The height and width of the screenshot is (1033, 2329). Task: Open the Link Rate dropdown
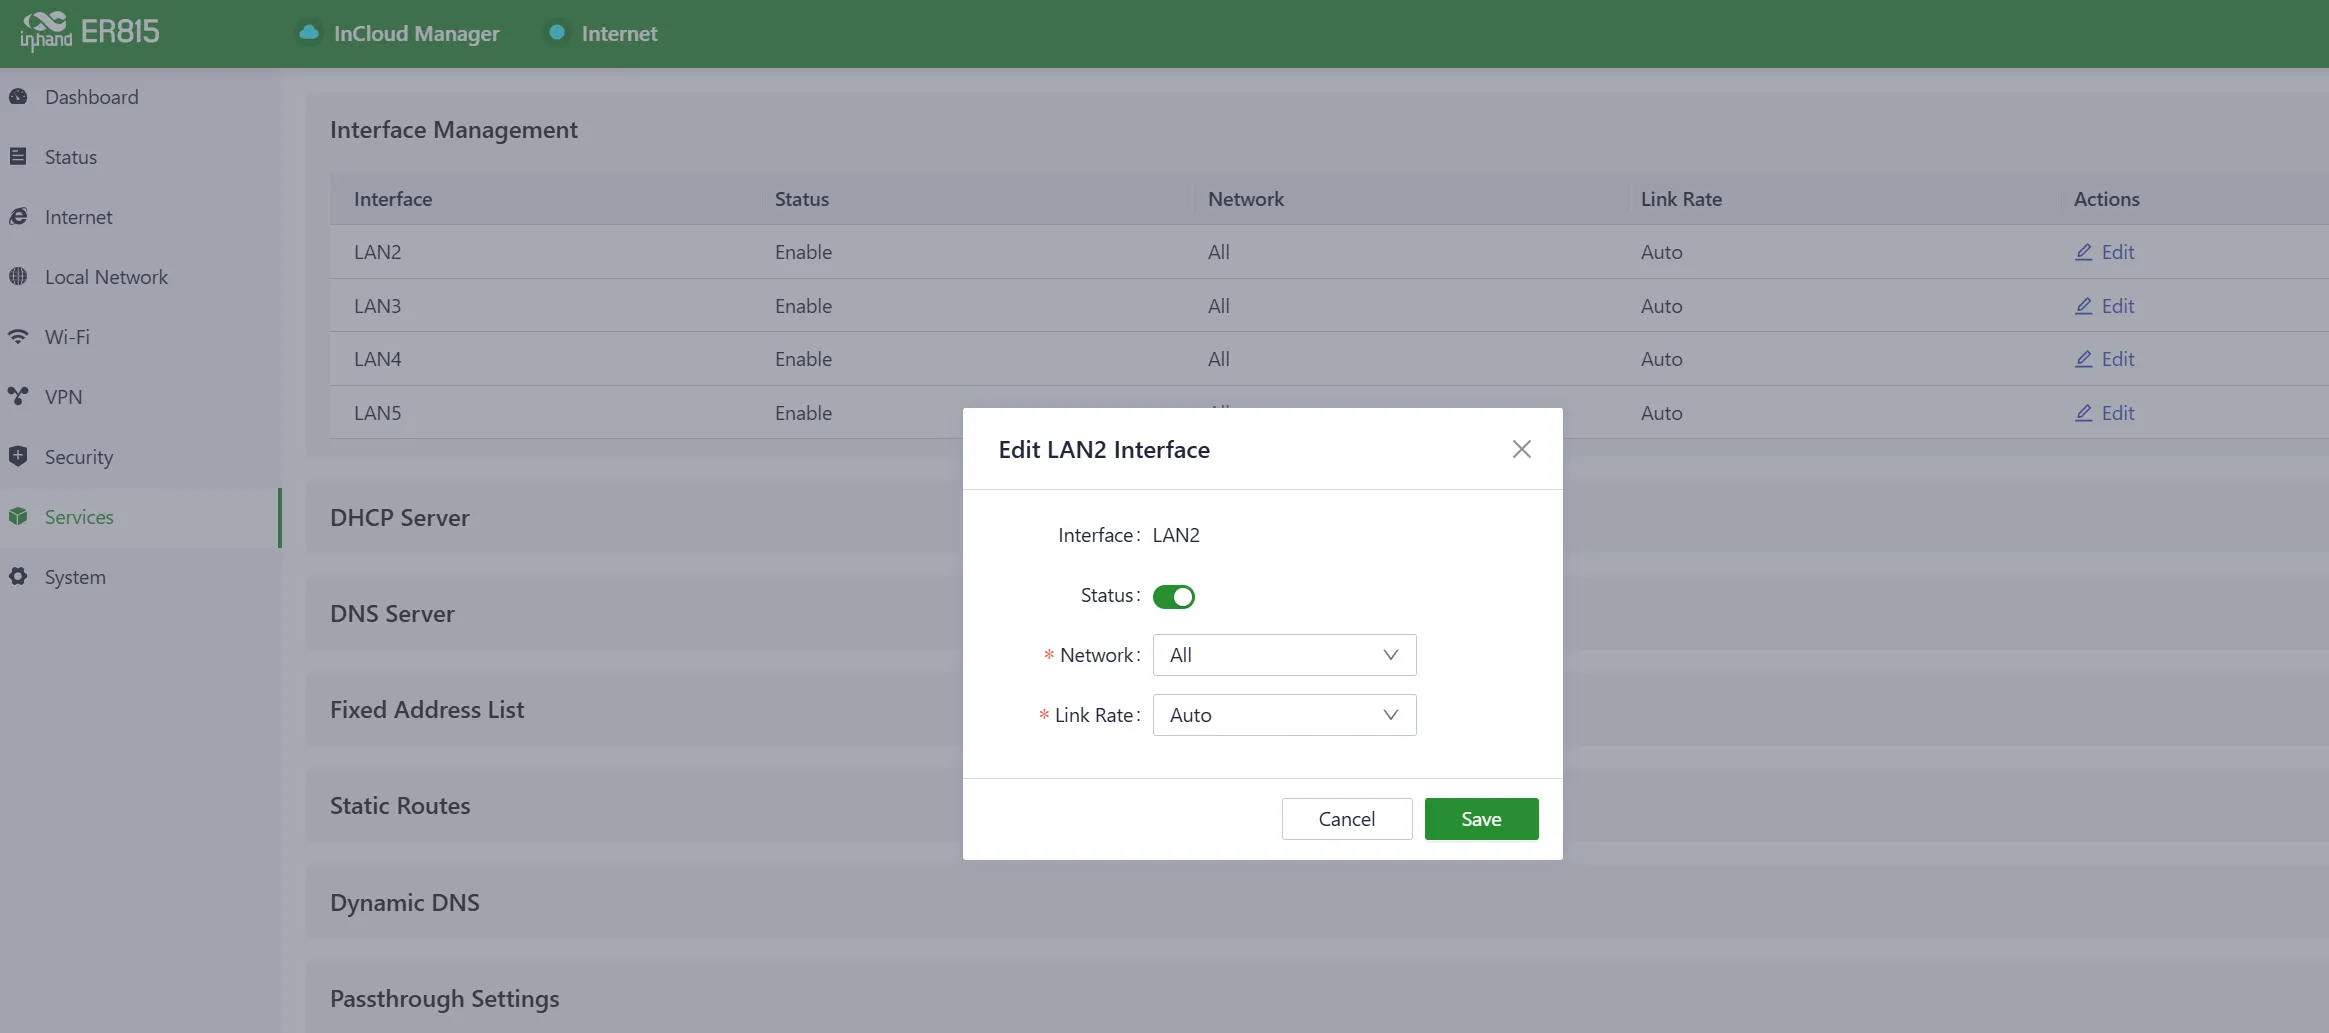coord(1284,715)
